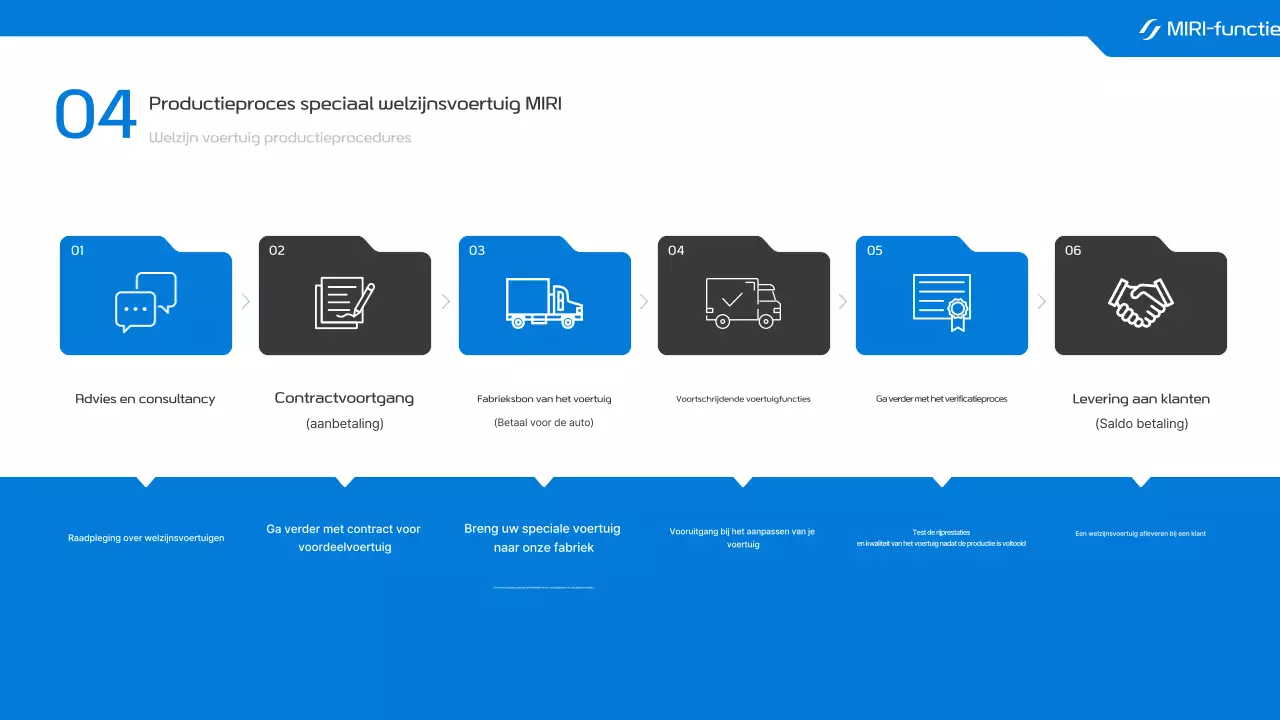This screenshot has height=720, width=1280.
Task: Select the contract signing pen icon
Action: 345,303
